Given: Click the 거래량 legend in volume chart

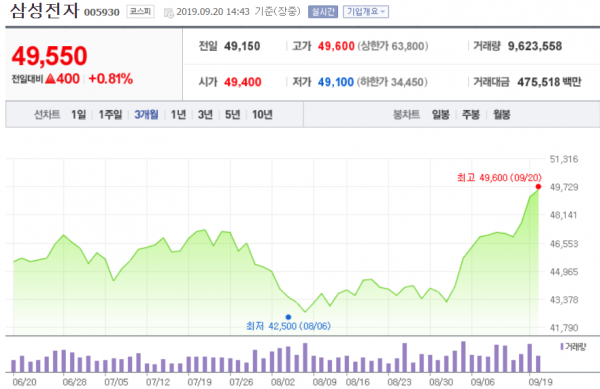Looking at the screenshot, I should 573,347.
